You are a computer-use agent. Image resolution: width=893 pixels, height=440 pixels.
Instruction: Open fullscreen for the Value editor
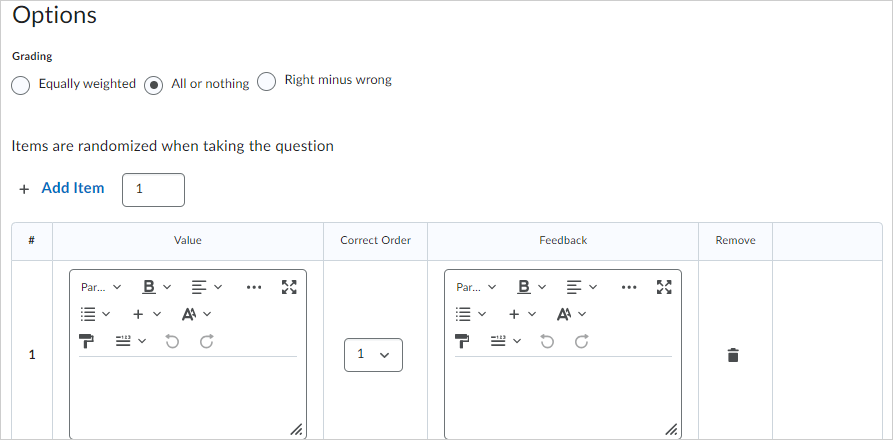289,287
